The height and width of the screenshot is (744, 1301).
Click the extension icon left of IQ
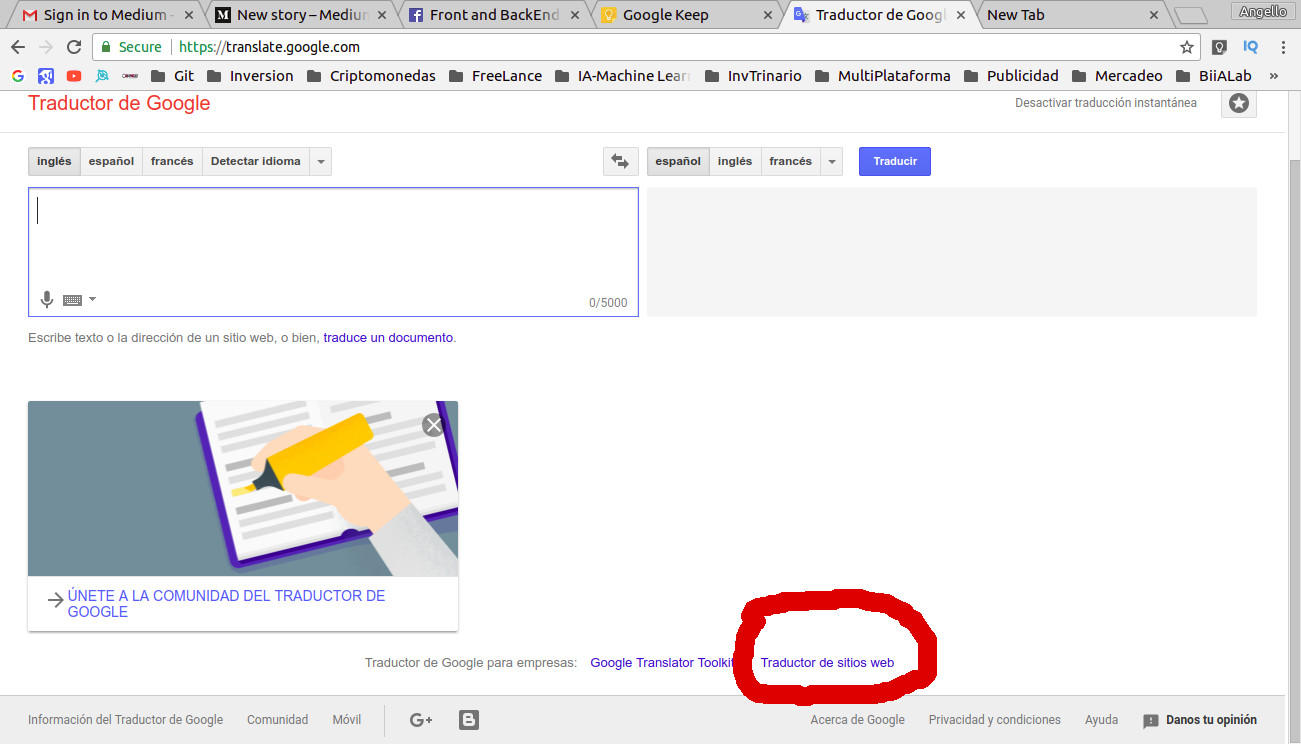point(1219,47)
